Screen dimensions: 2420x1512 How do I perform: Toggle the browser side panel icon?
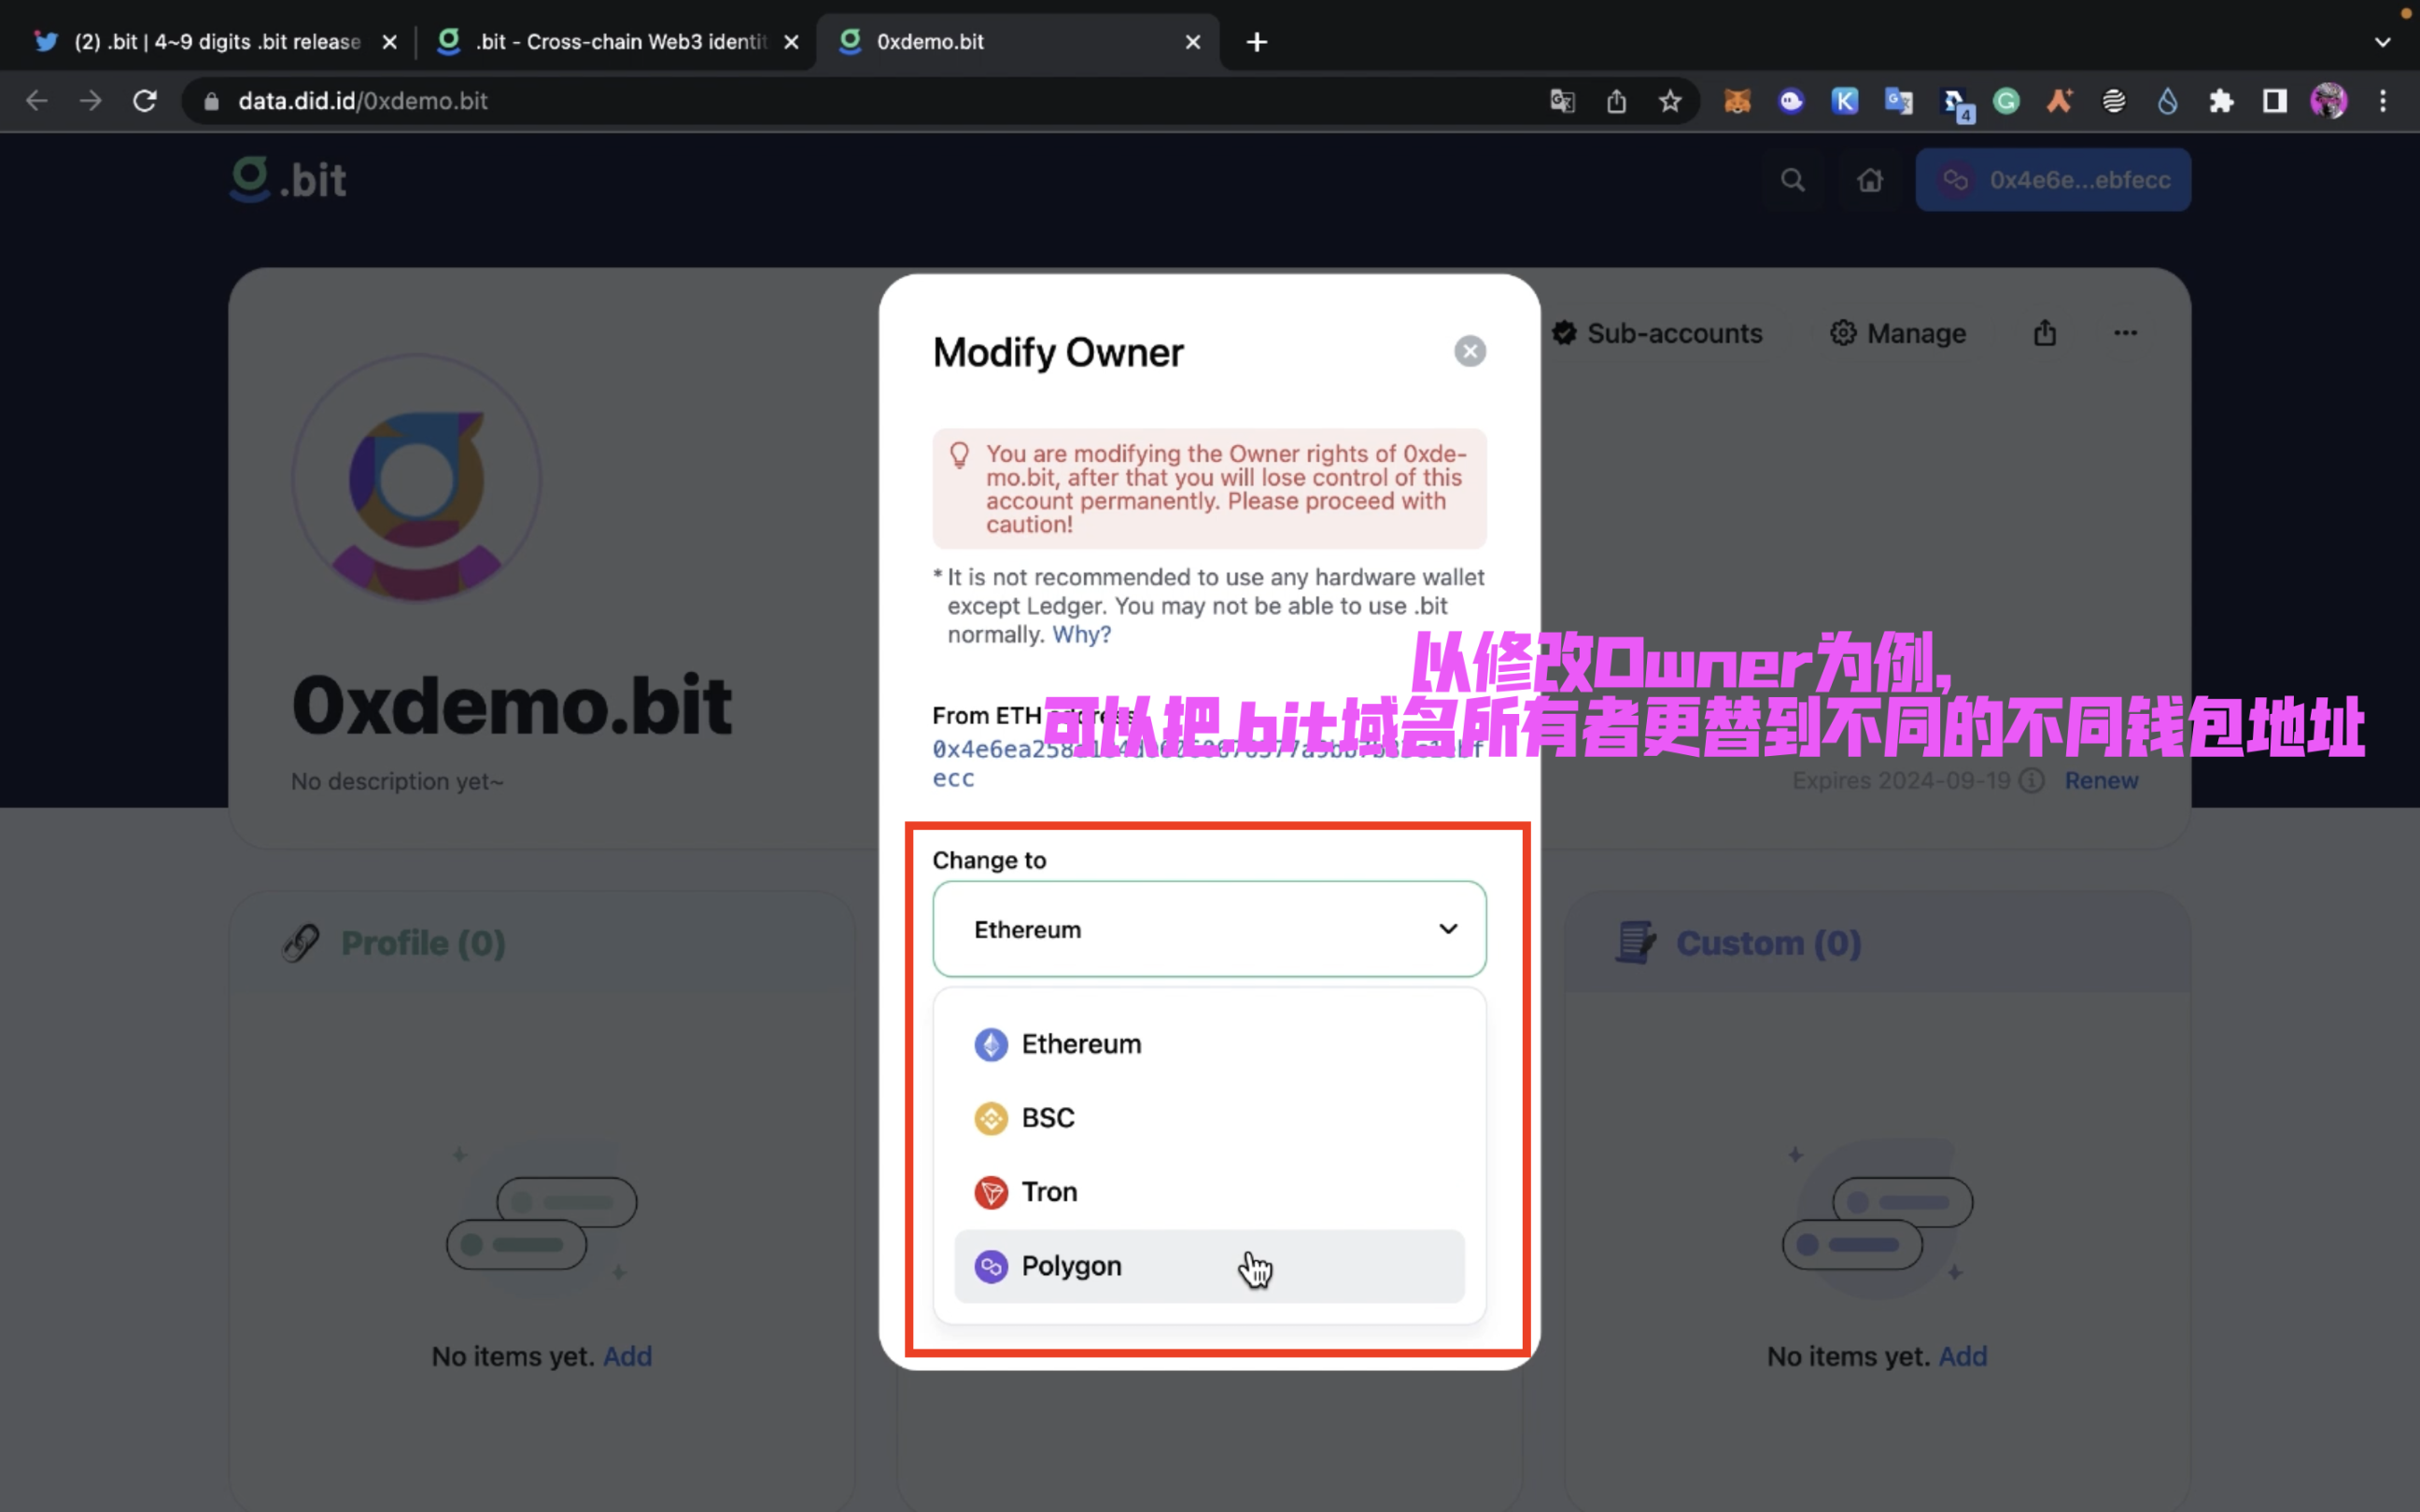pyautogui.click(x=2275, y=101)
